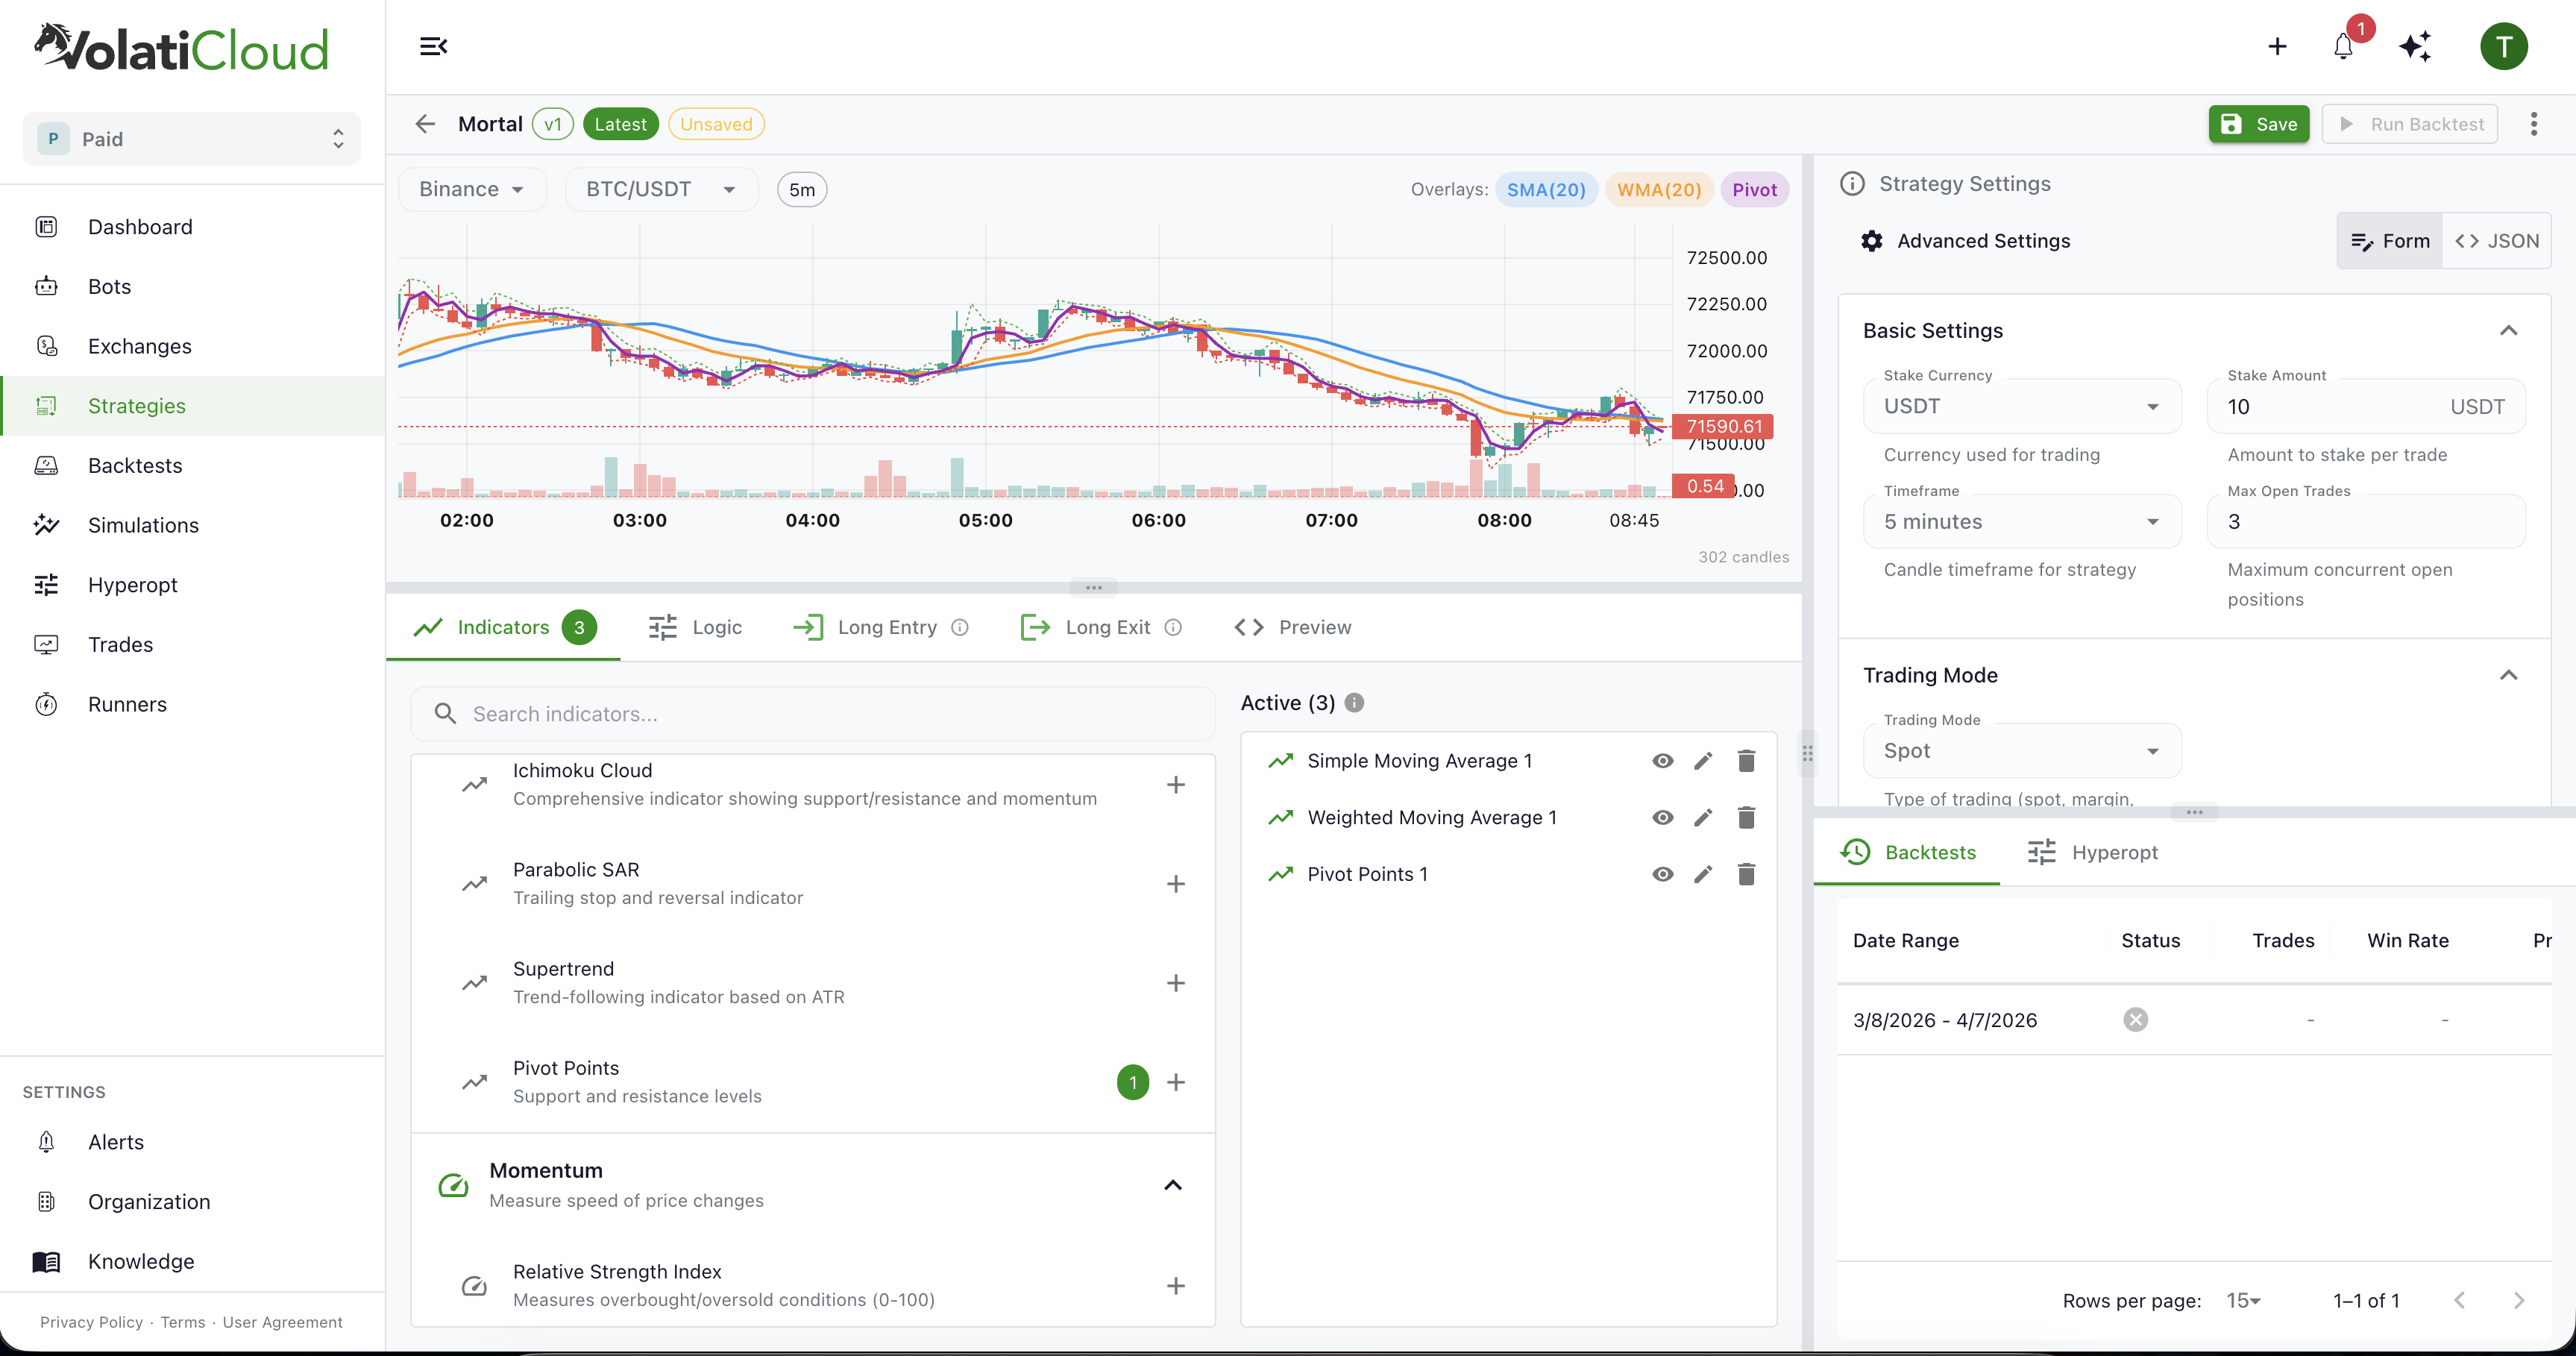Collapse the sidebar using the toggle icon

click(433, 46)
